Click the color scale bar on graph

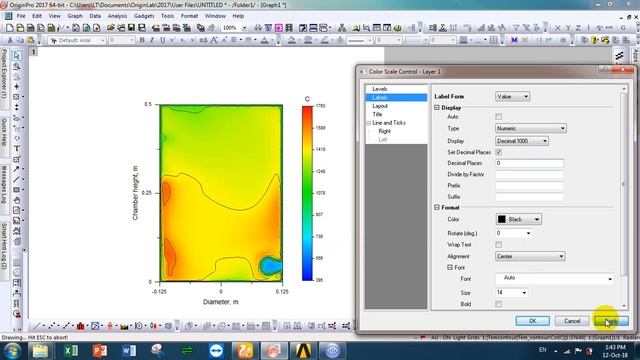(x=307, y=193)
